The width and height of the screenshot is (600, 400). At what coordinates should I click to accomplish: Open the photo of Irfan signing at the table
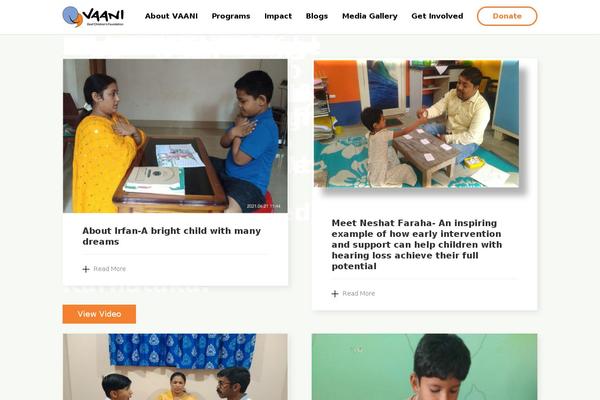[175, 136]
